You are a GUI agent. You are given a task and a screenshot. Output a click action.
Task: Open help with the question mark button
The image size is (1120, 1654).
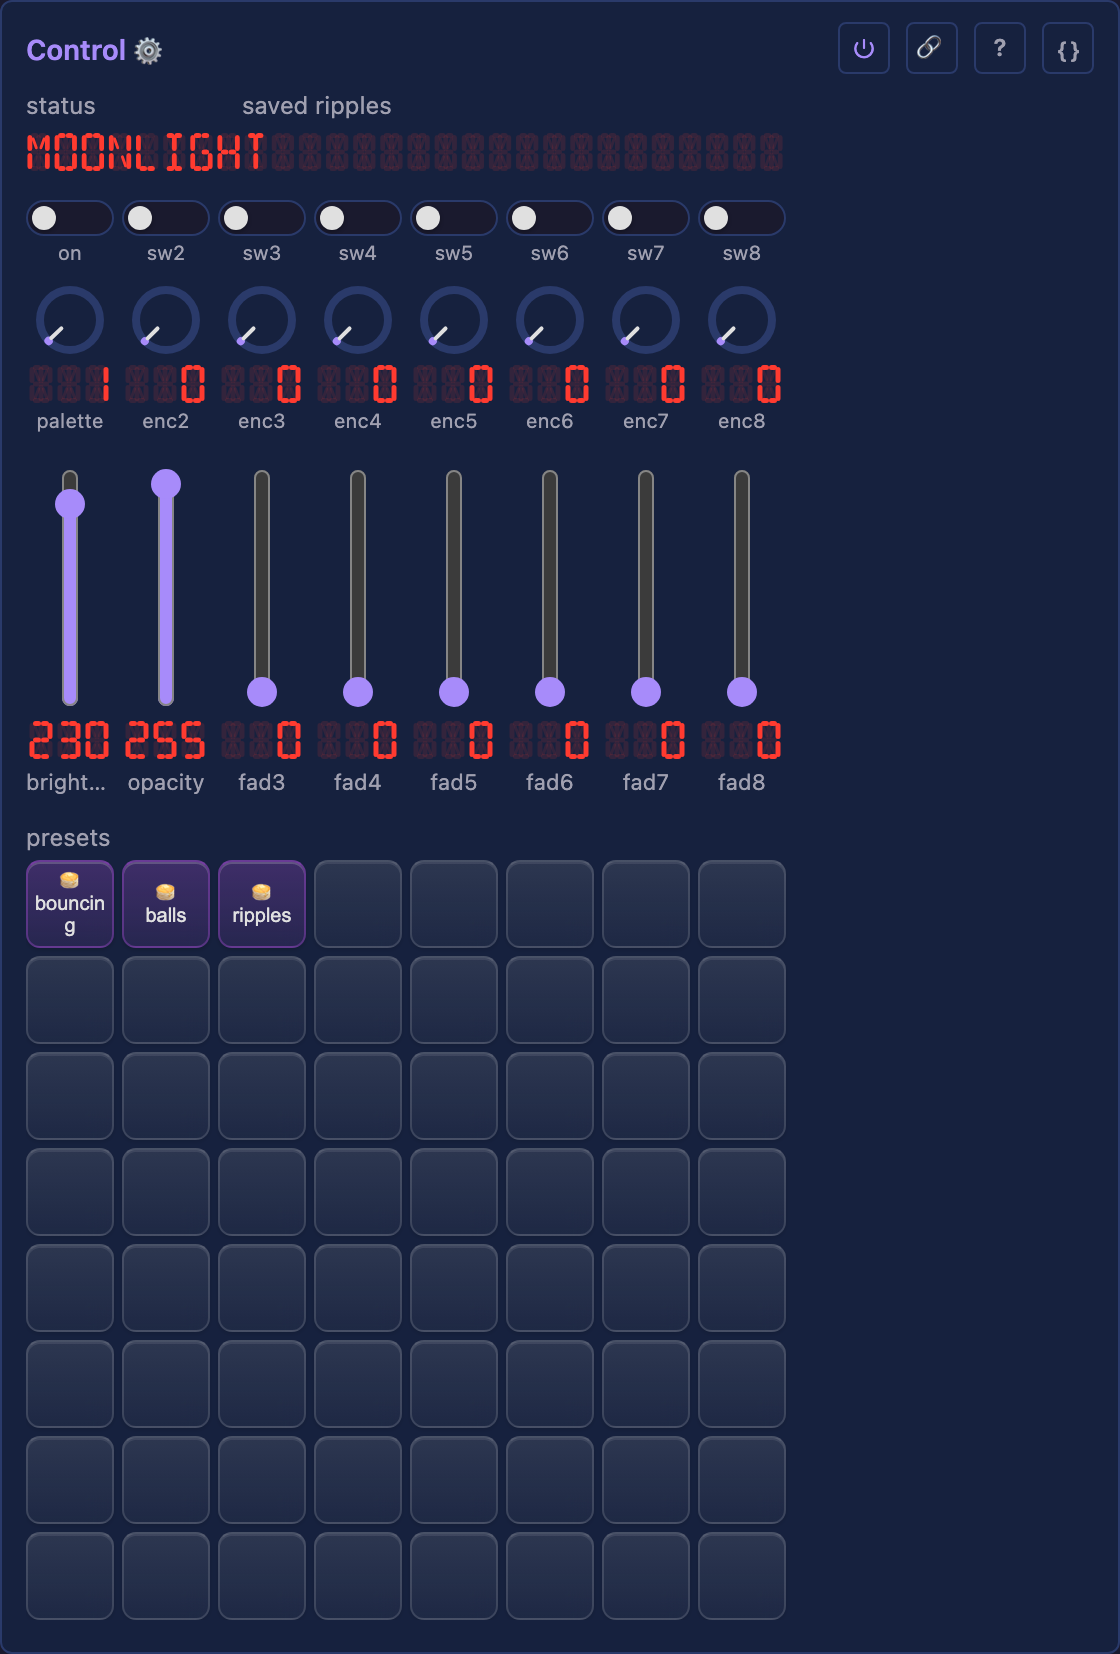1000,49
